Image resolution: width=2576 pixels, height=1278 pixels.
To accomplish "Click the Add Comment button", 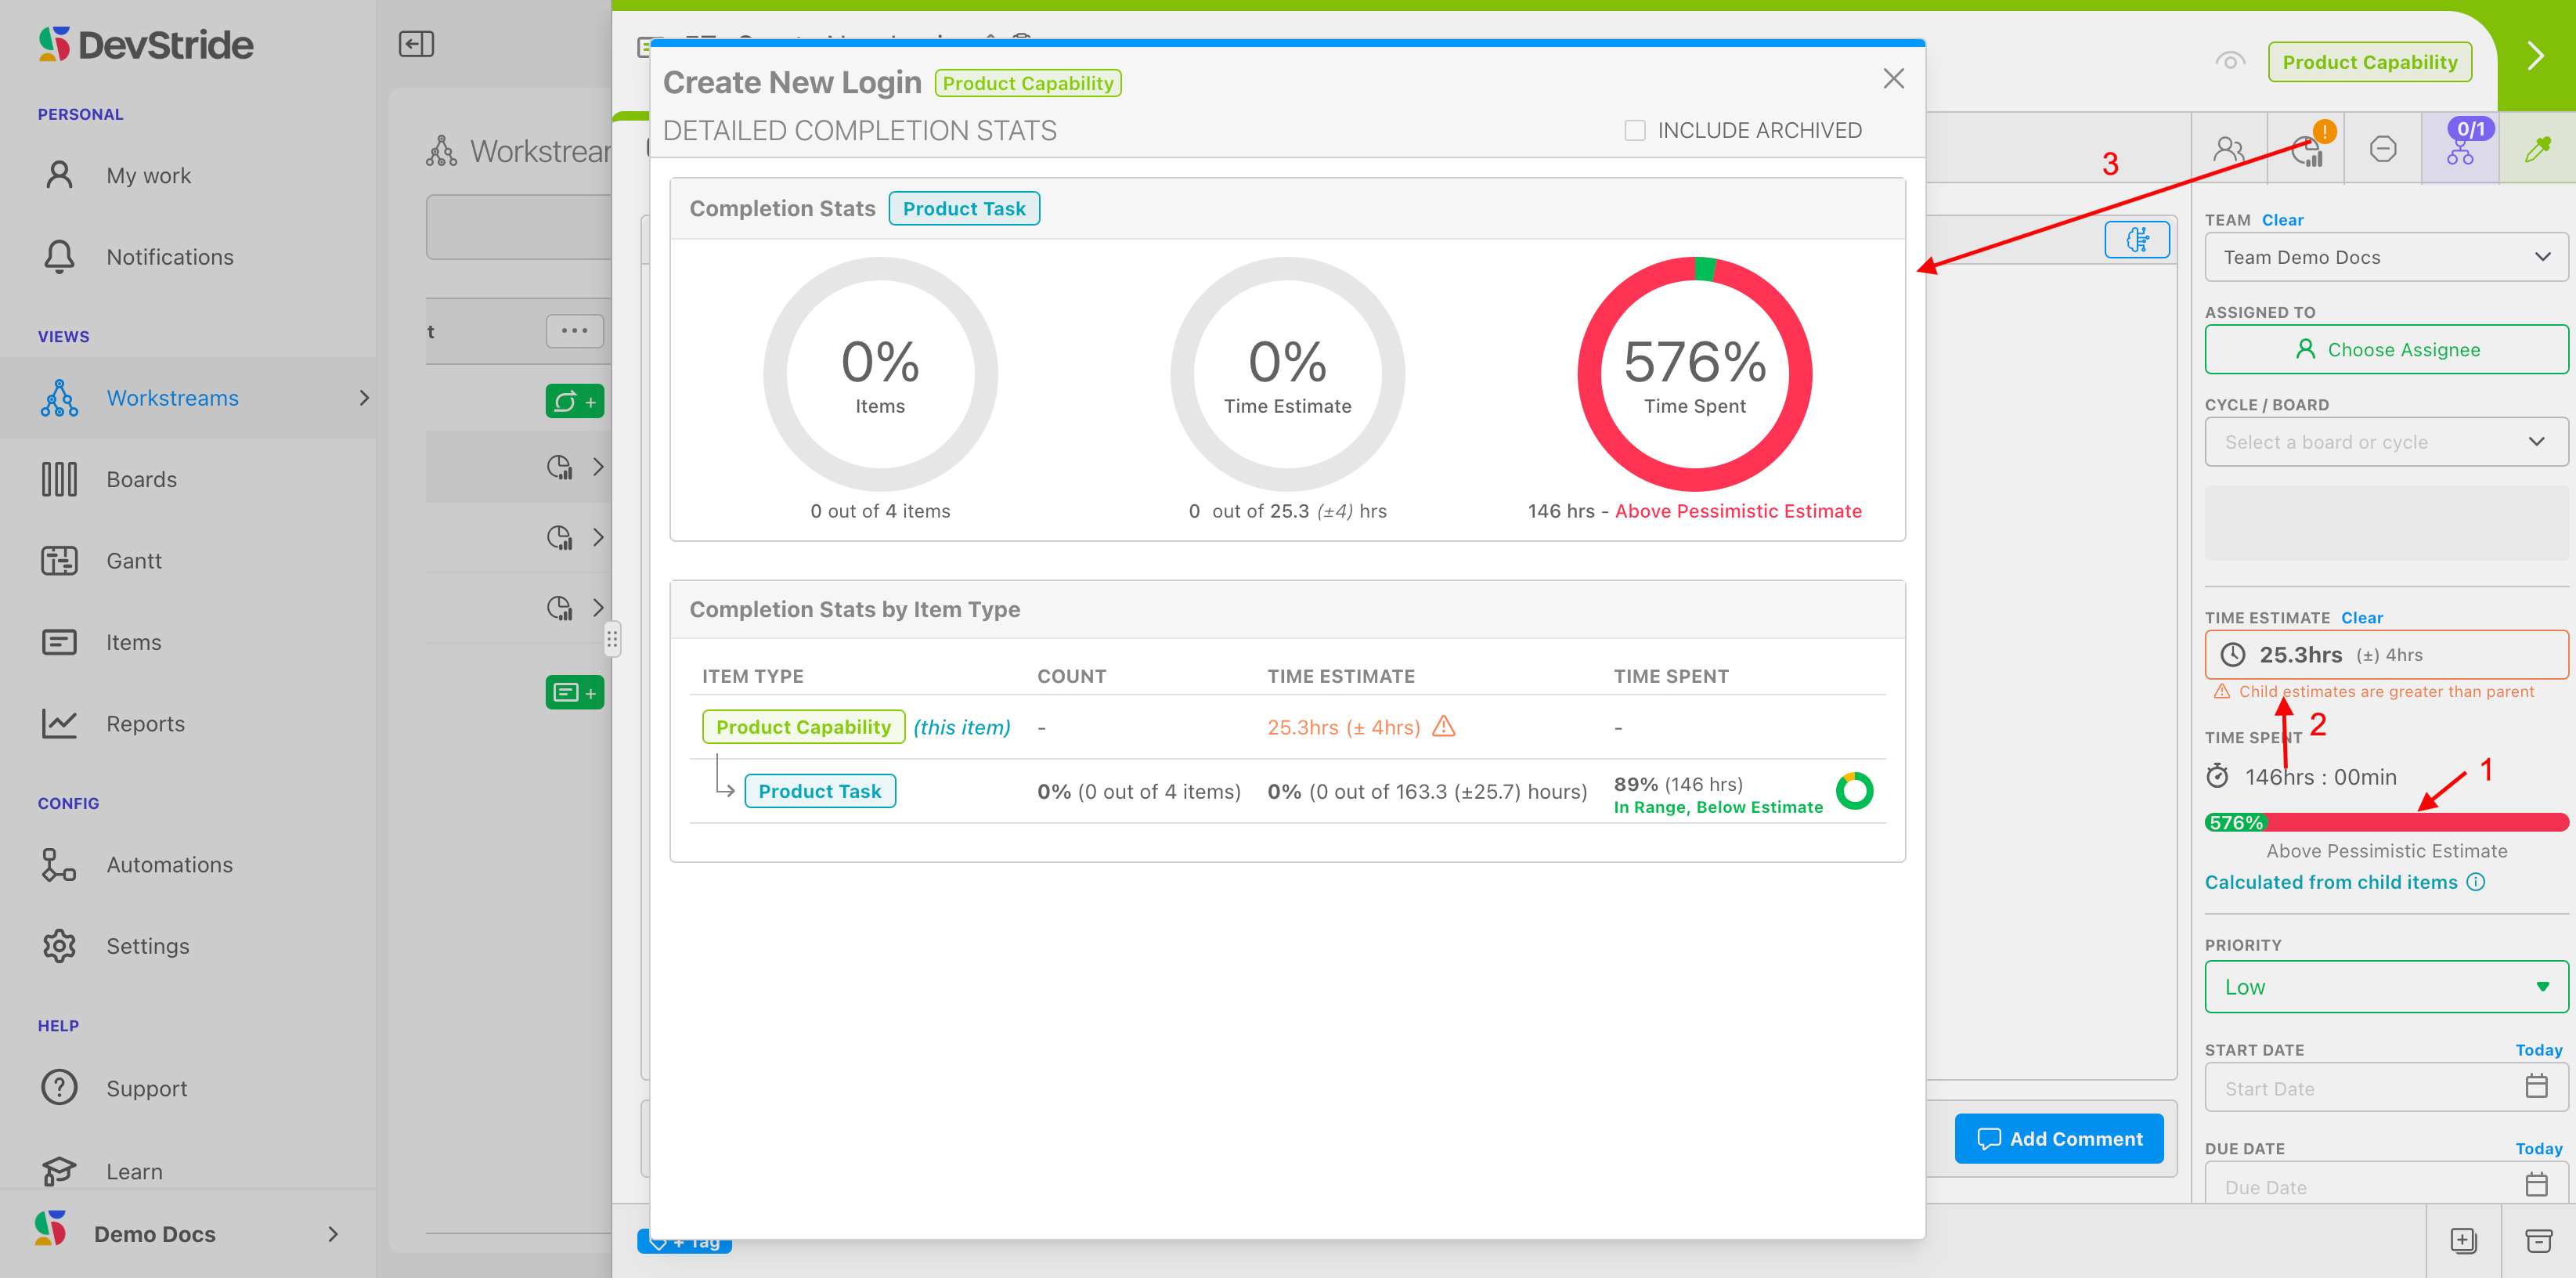I will (x=2059, y=1138).
